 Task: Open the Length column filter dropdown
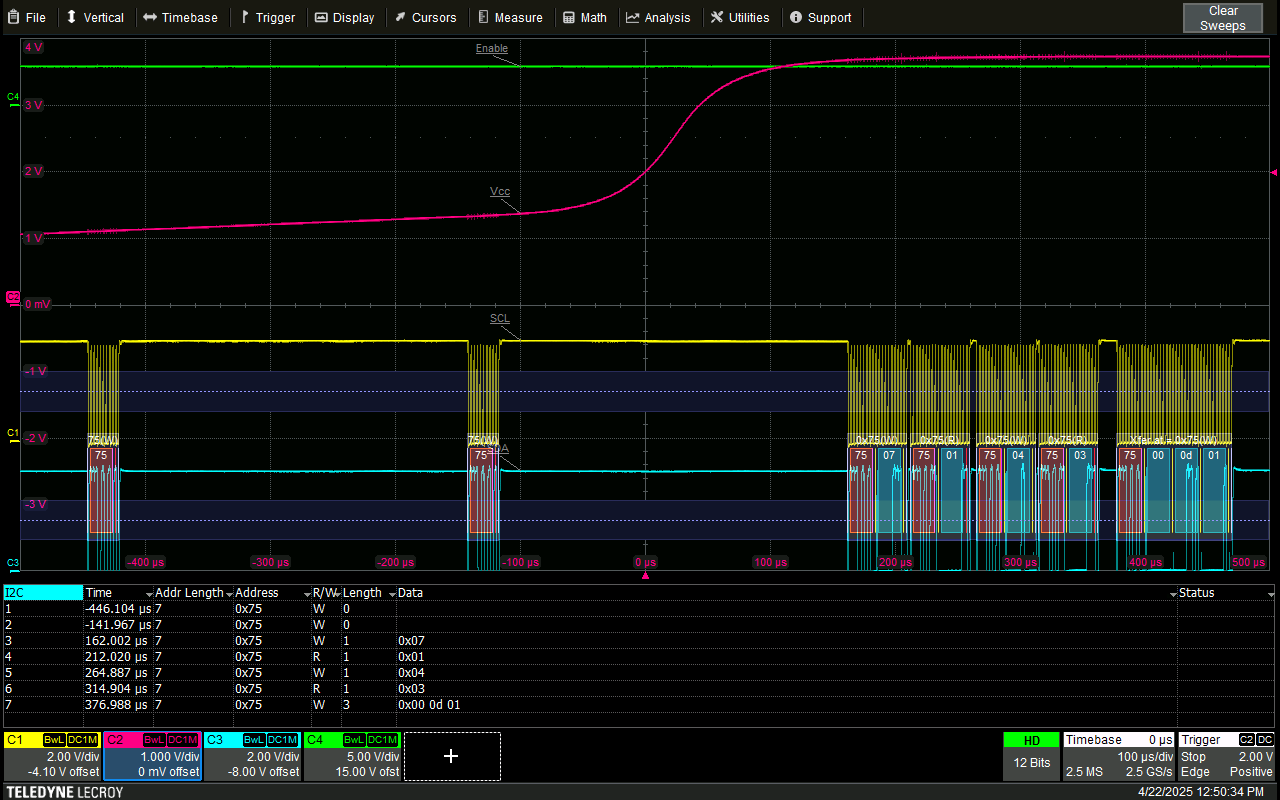392,593
